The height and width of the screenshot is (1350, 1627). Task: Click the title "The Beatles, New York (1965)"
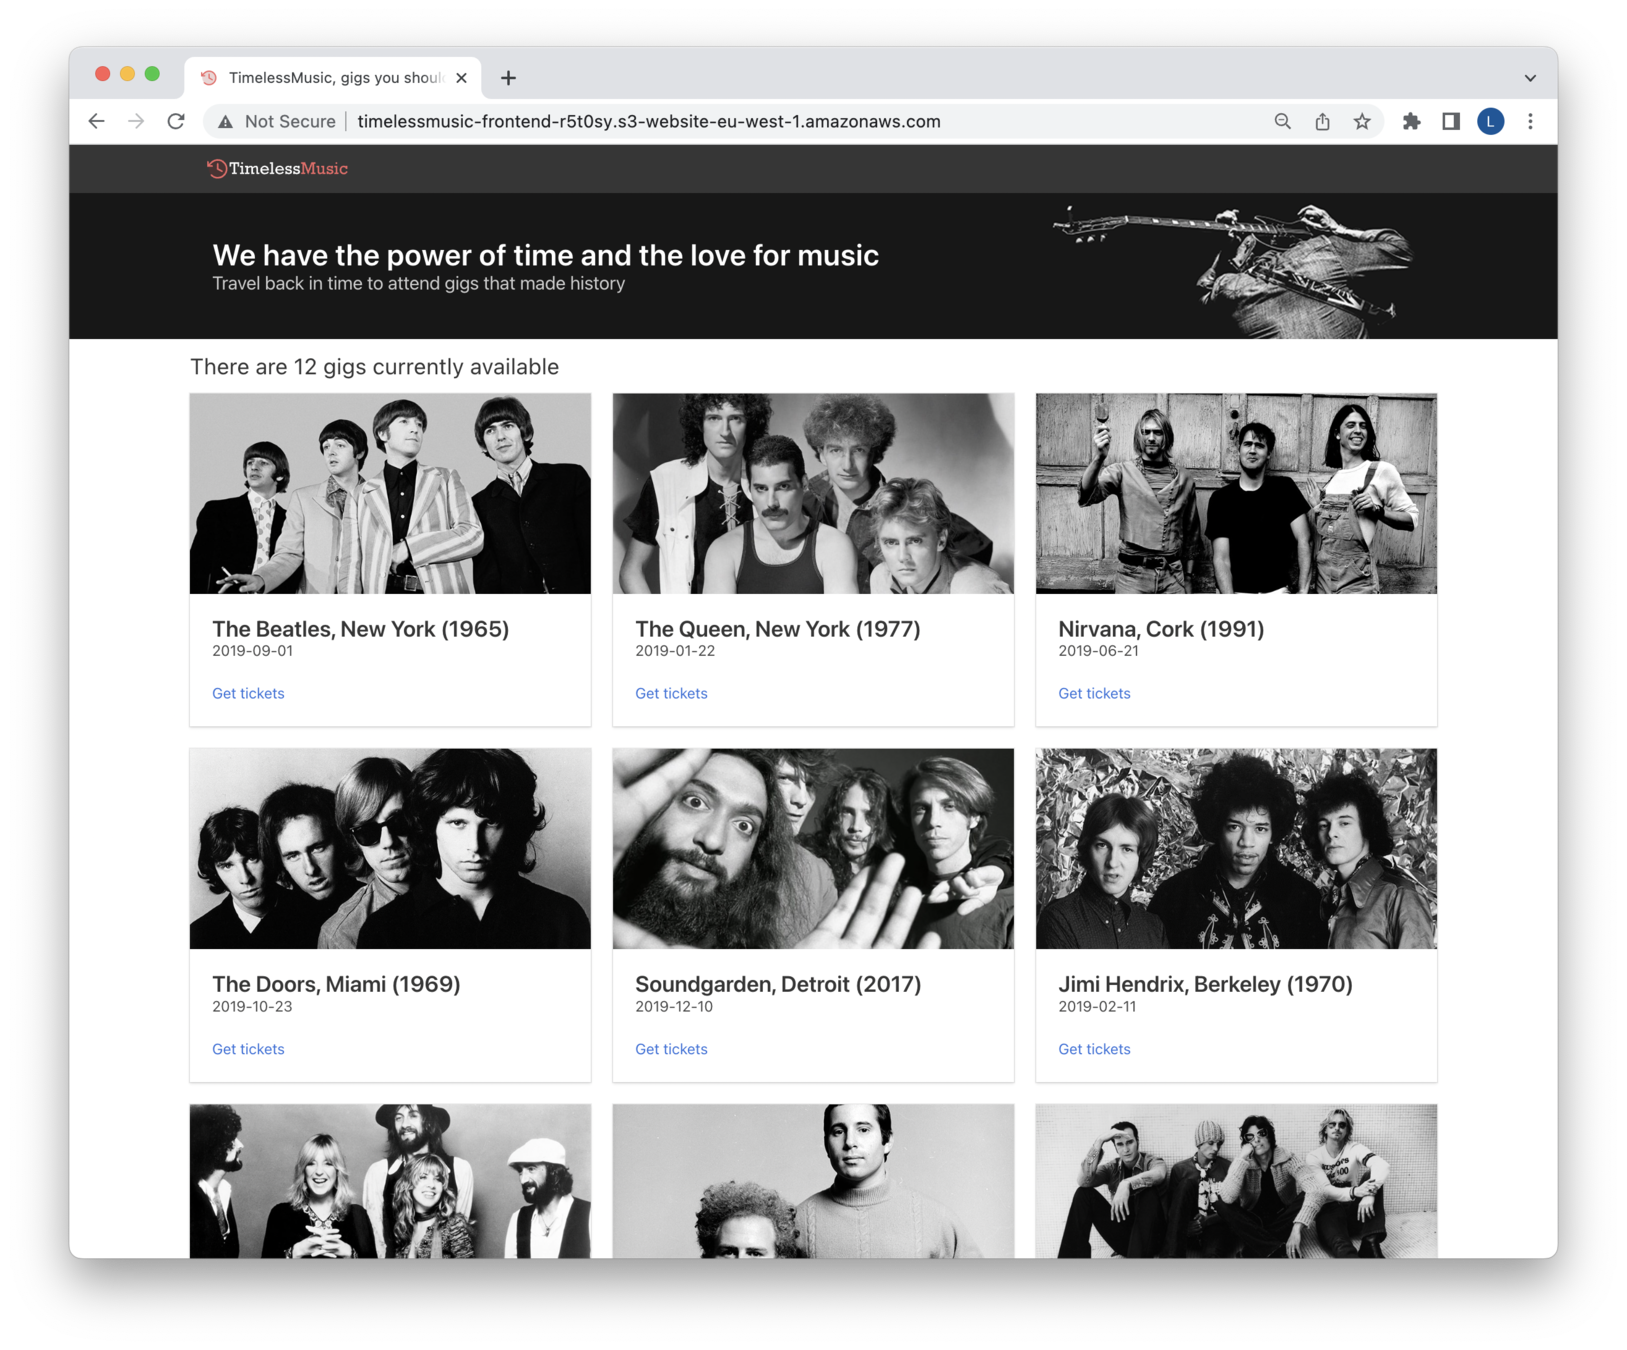[x=360, y=628]
